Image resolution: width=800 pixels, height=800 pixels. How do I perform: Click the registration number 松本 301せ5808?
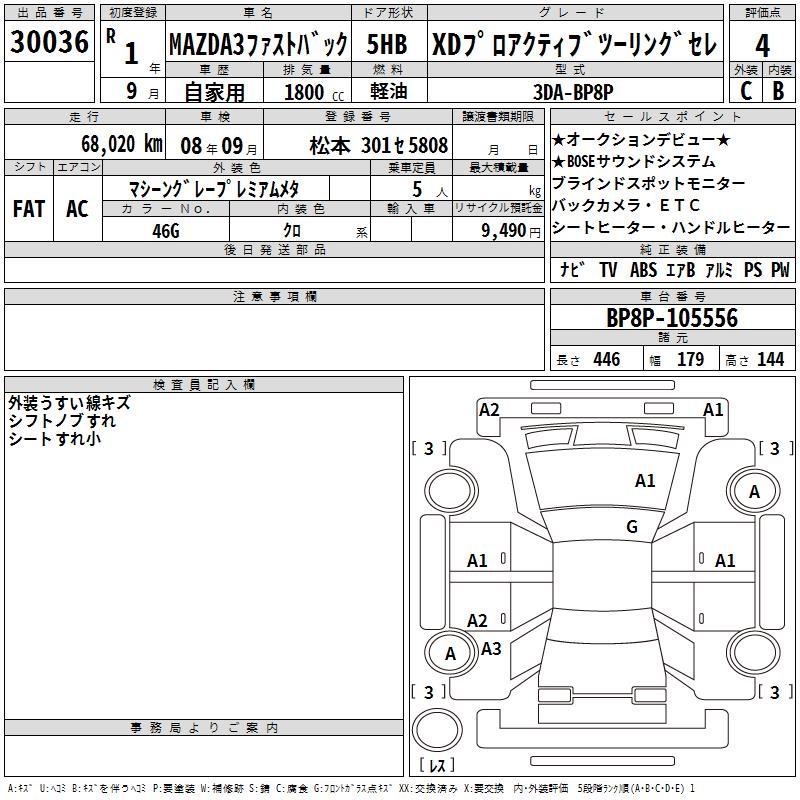click(379, 146)
